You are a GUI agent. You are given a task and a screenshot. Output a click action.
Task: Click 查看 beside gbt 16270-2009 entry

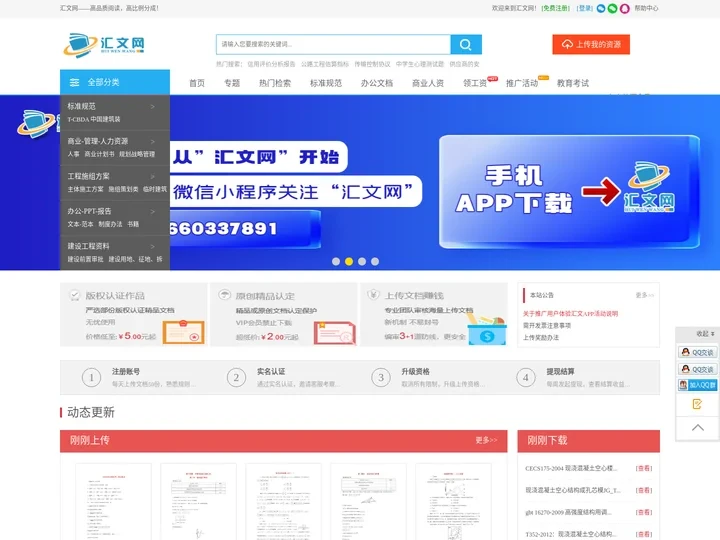click(x=644, y=512)
